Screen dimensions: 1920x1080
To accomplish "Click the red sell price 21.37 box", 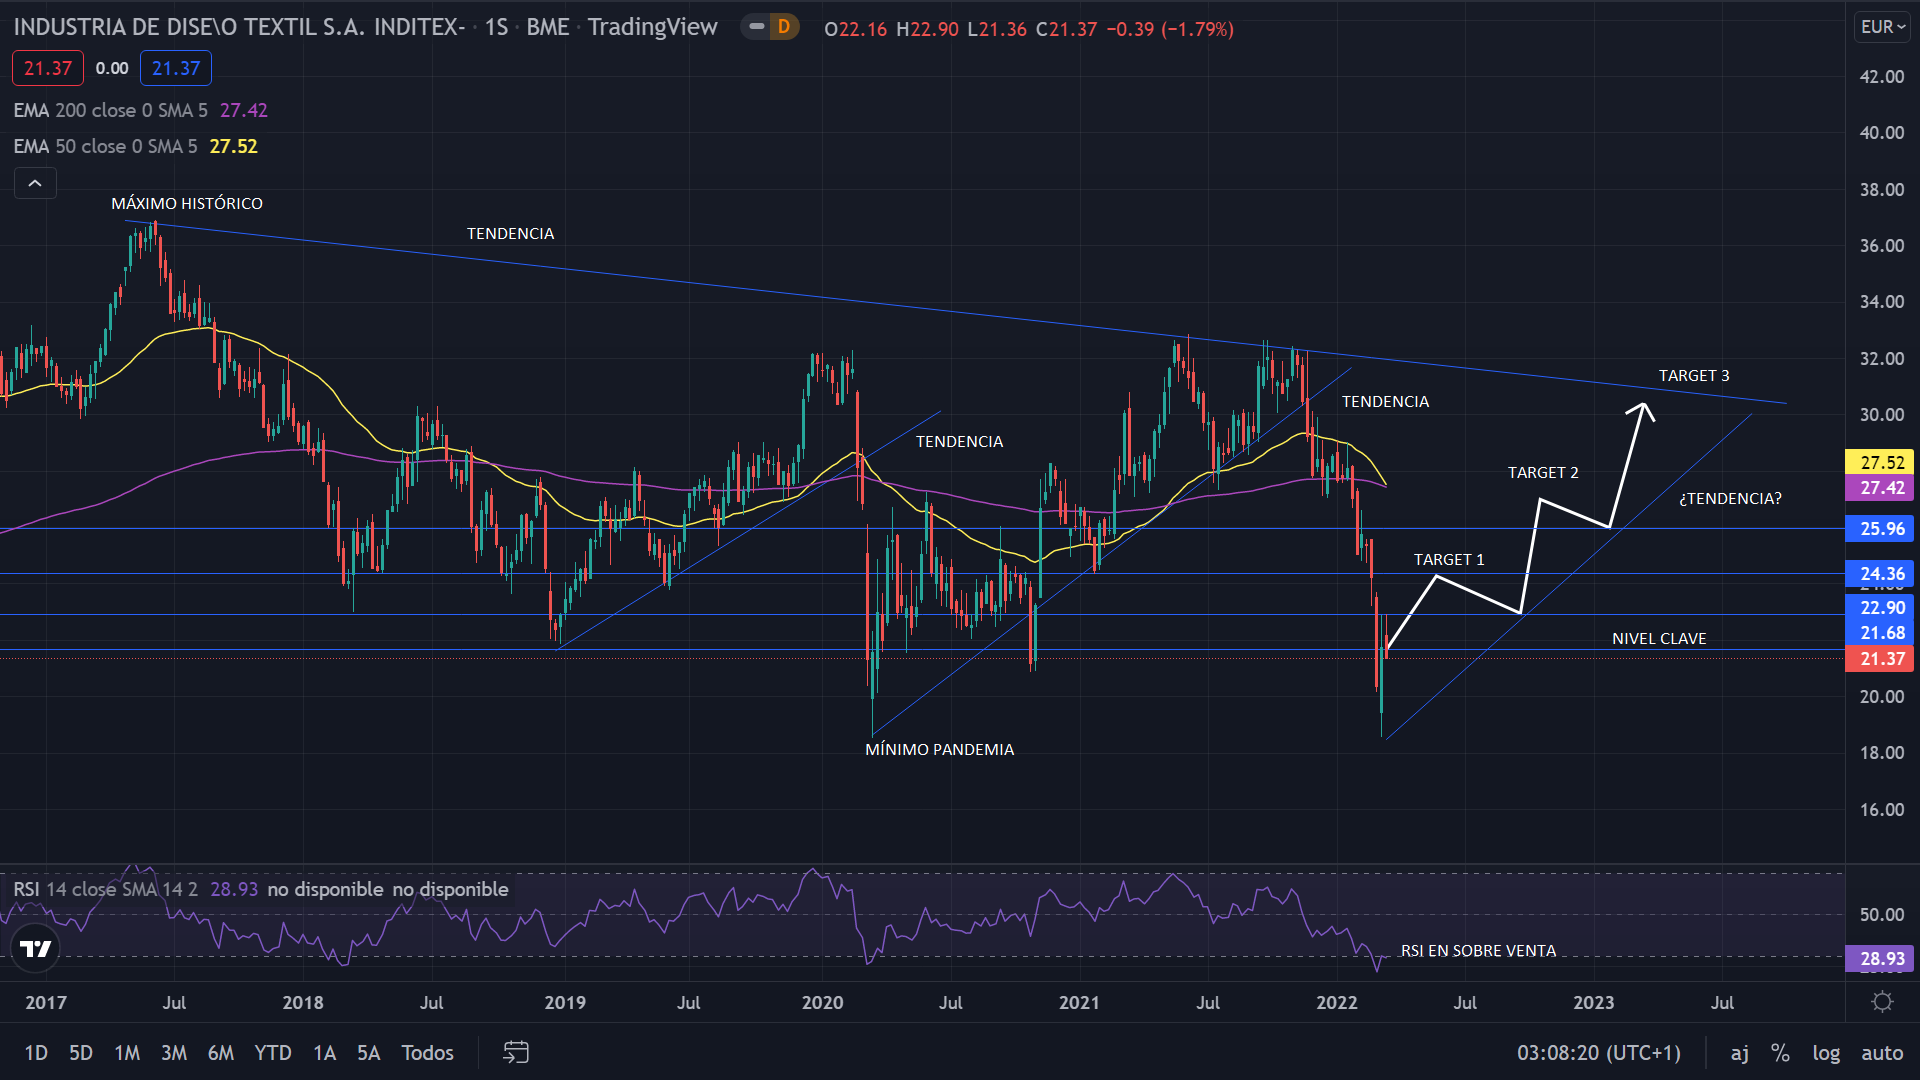I will pos(48,68).
